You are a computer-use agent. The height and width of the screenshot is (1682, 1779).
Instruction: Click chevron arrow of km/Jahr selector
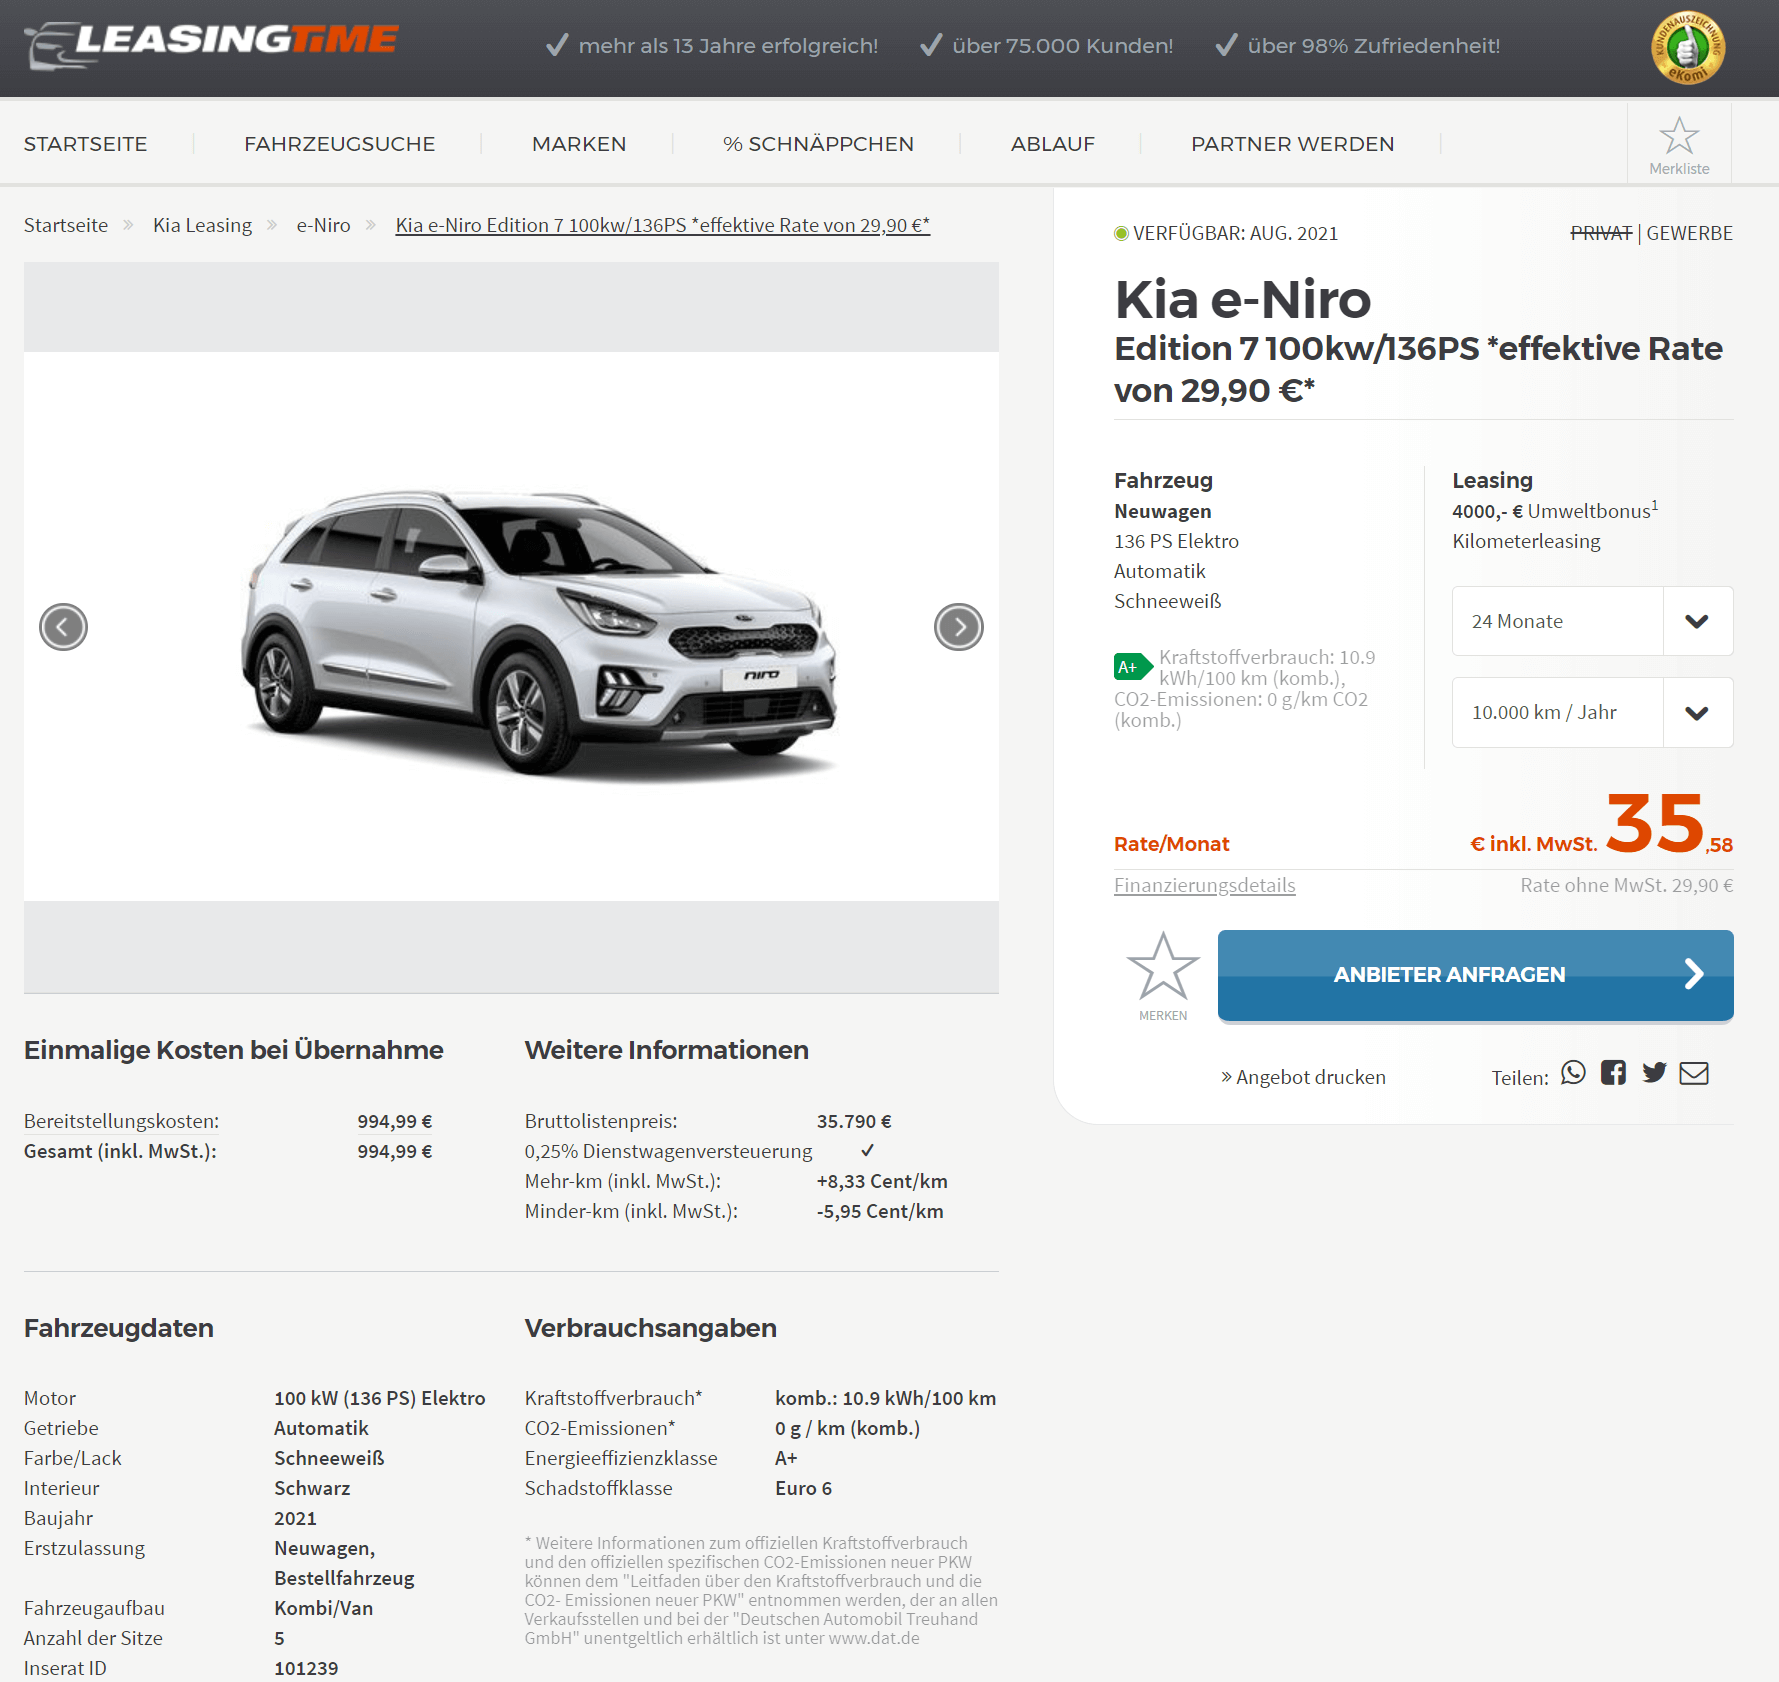(1697, 713)
